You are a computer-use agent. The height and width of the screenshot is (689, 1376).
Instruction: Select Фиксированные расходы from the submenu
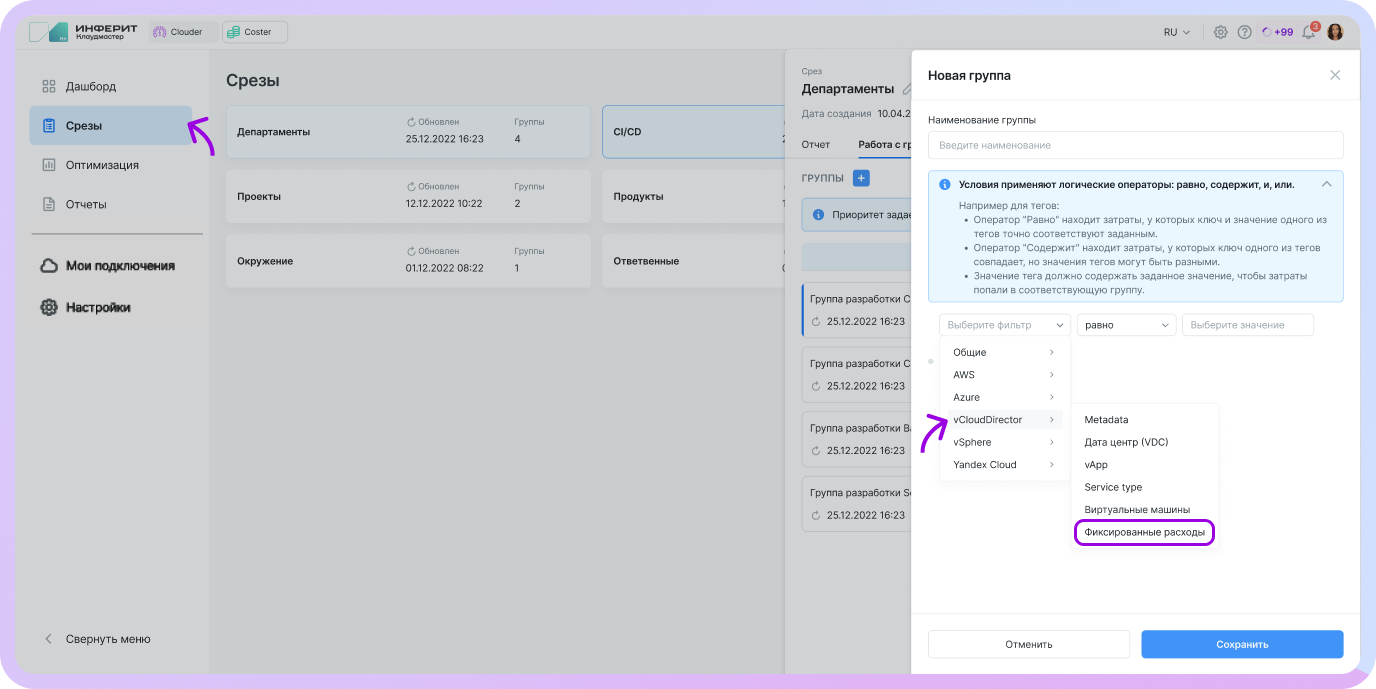1144,532
